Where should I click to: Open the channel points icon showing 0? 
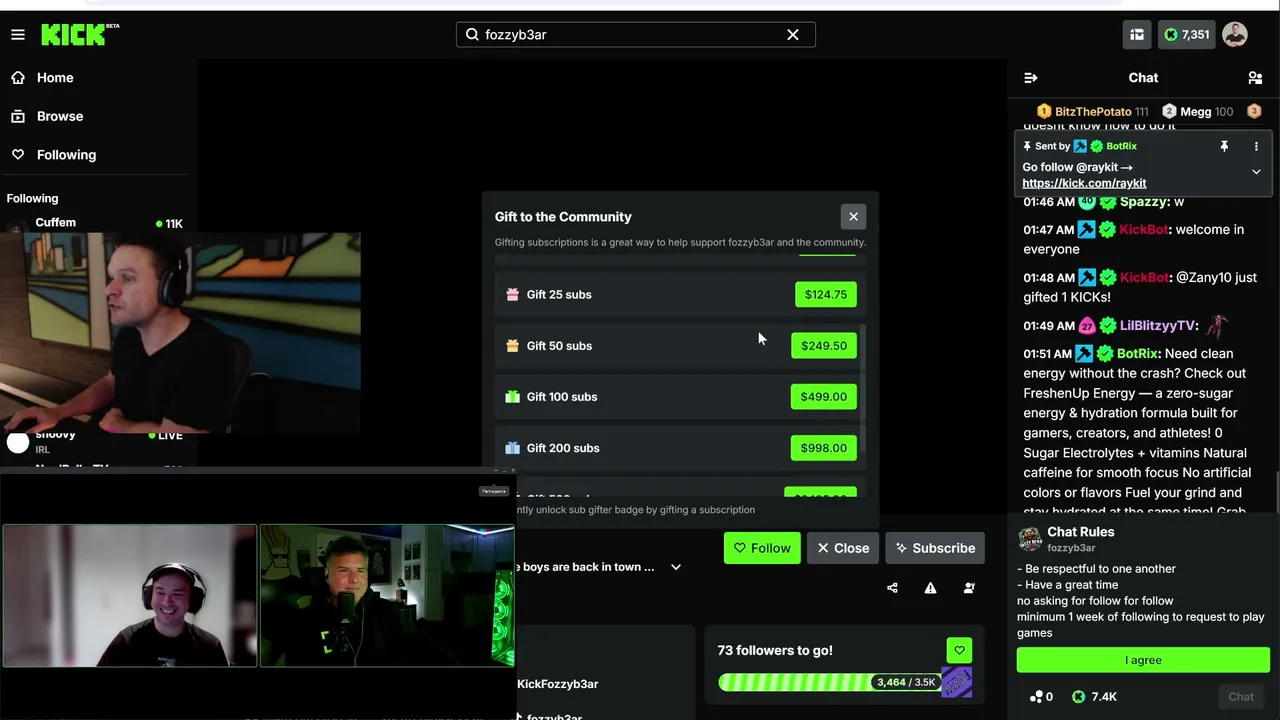[1041, 697]
